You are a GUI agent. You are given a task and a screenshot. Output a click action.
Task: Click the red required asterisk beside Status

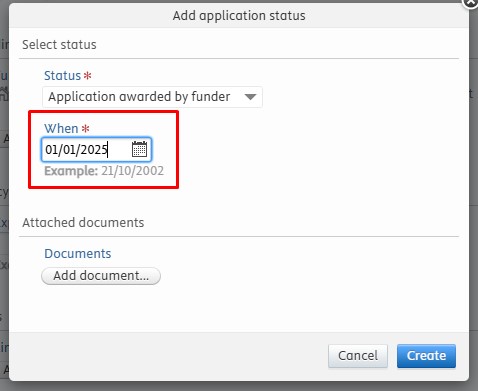coord(87,76)
